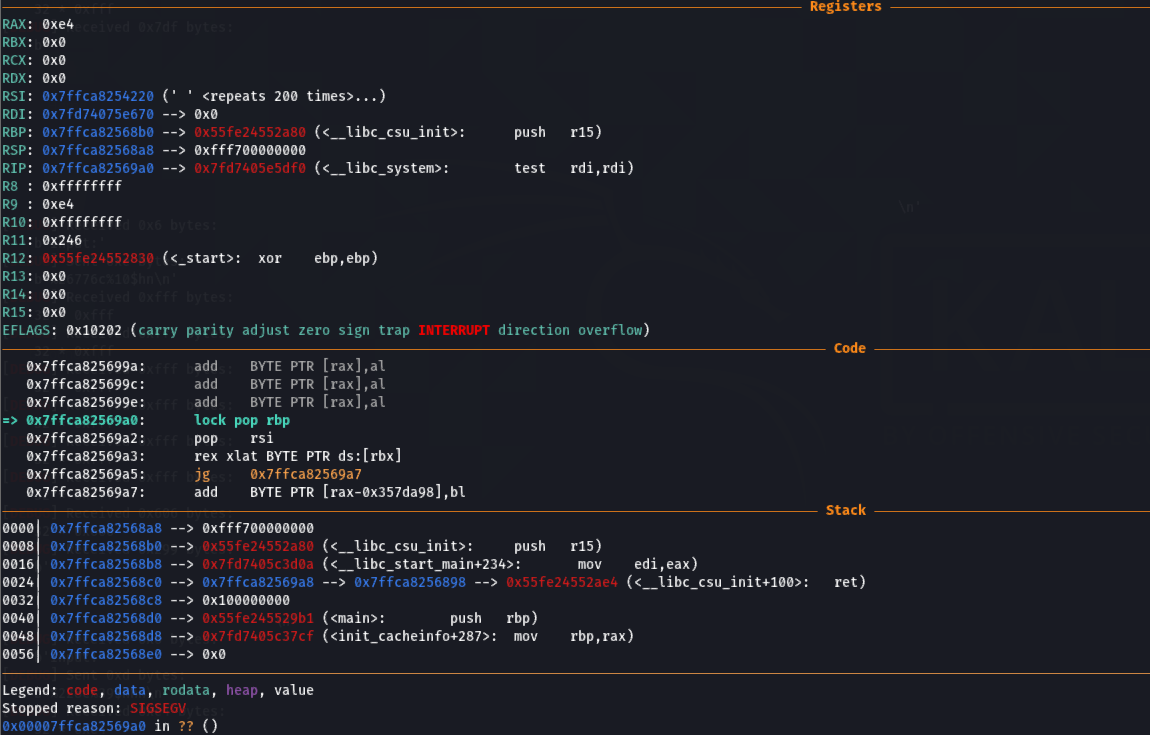Select the 'SIGSEGV' stop reason
This screenshot has width=1150, height=735.
[x=158, y=709]
